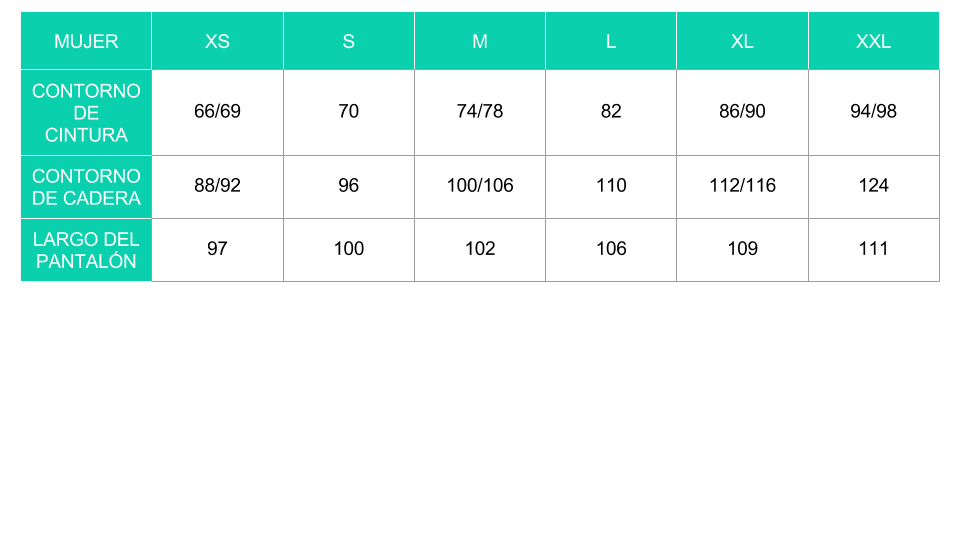Click the 74/78 waist cell
Viewport: 960px width, 540px height.
tap(480, 113)
